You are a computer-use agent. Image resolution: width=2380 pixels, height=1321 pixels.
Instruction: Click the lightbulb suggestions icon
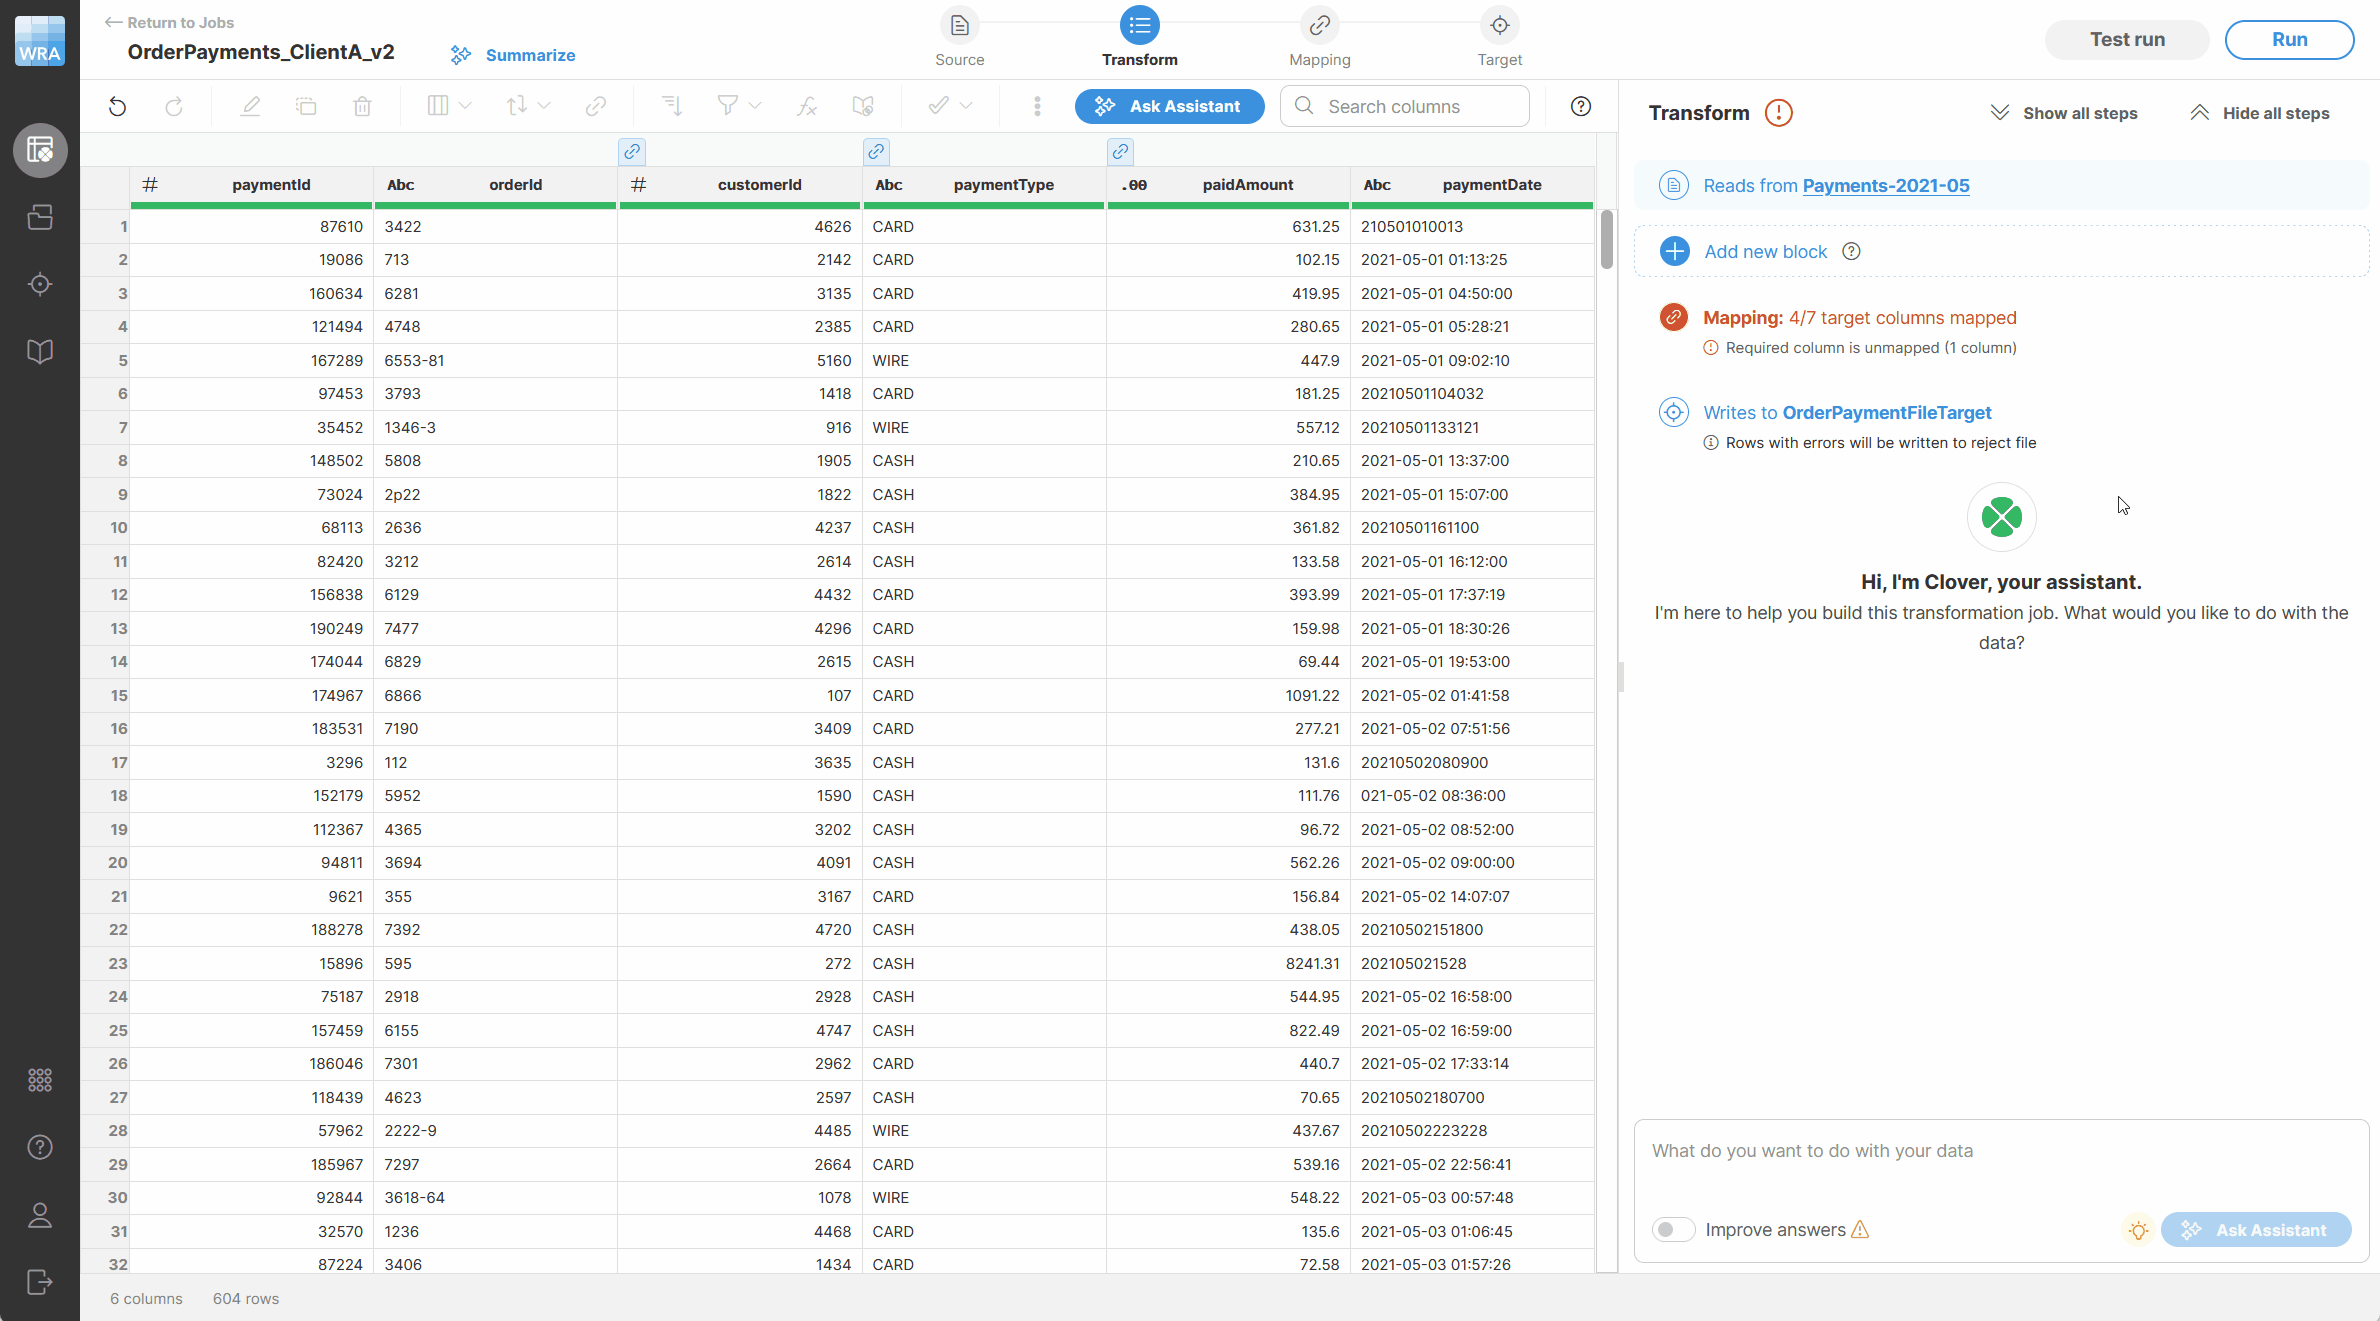pos(2138,1230)
